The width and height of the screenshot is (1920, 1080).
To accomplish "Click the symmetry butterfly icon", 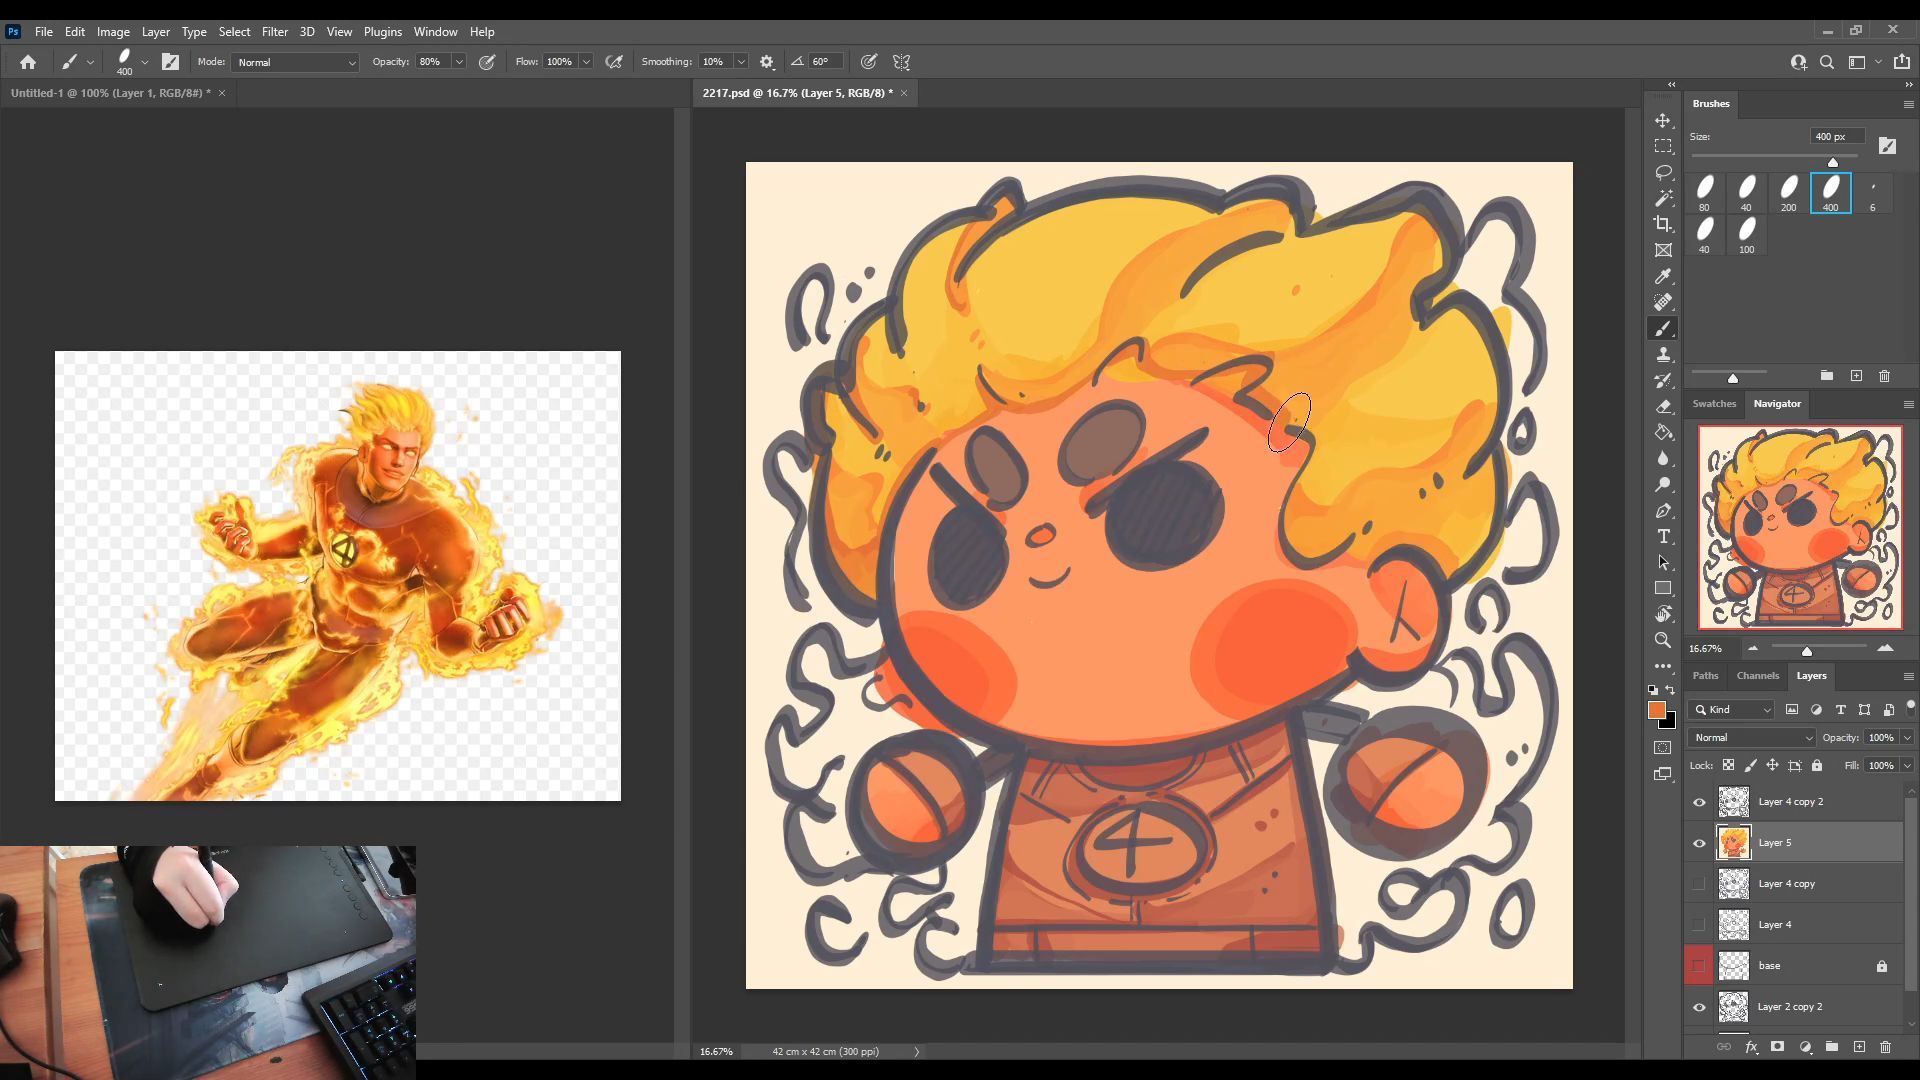I will click(x=901, y=62).
